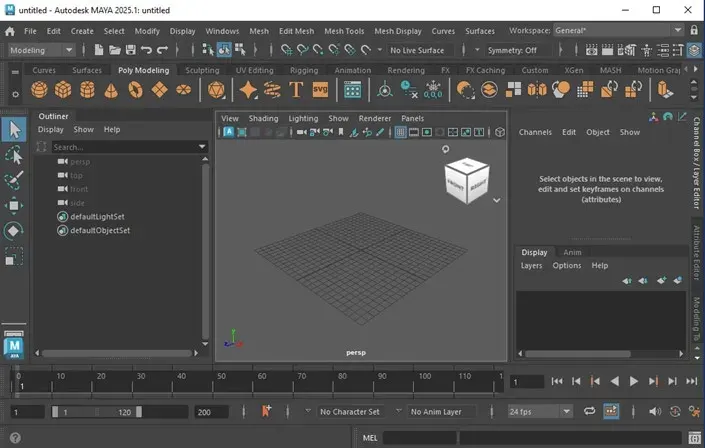Create a polygon plane from the shelf

point(160,90)
